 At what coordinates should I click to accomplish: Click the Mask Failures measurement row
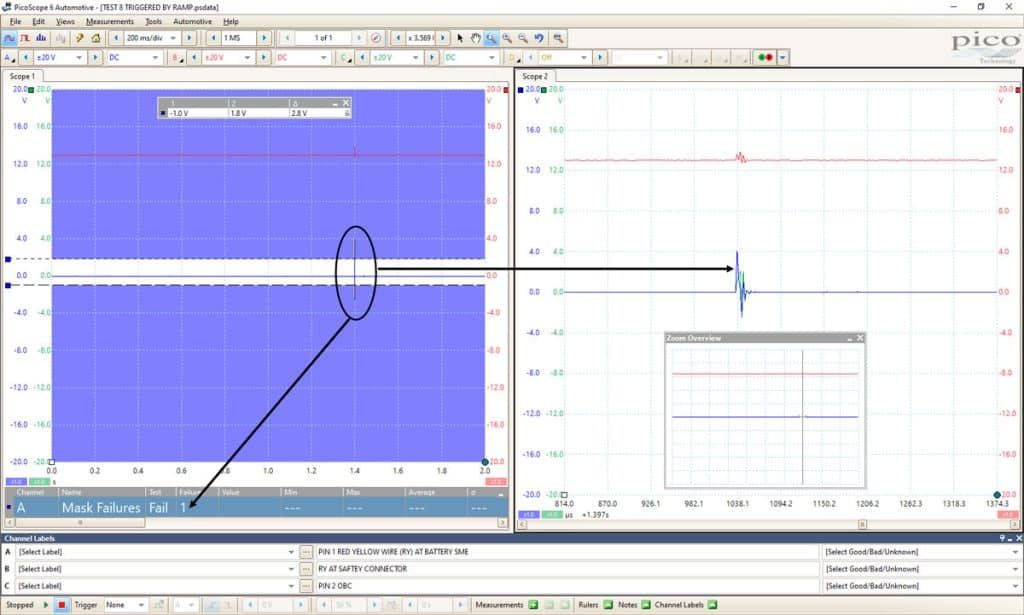click(257, 507)
